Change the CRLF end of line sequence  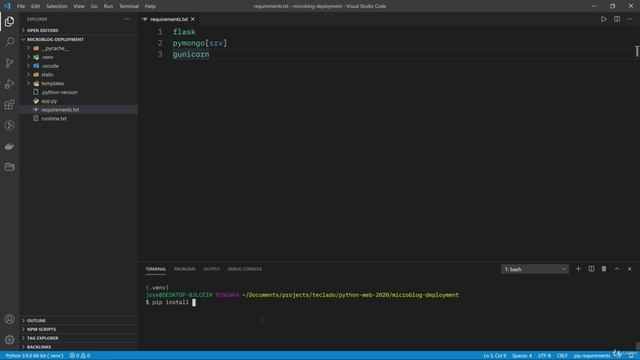pos(562,356)
